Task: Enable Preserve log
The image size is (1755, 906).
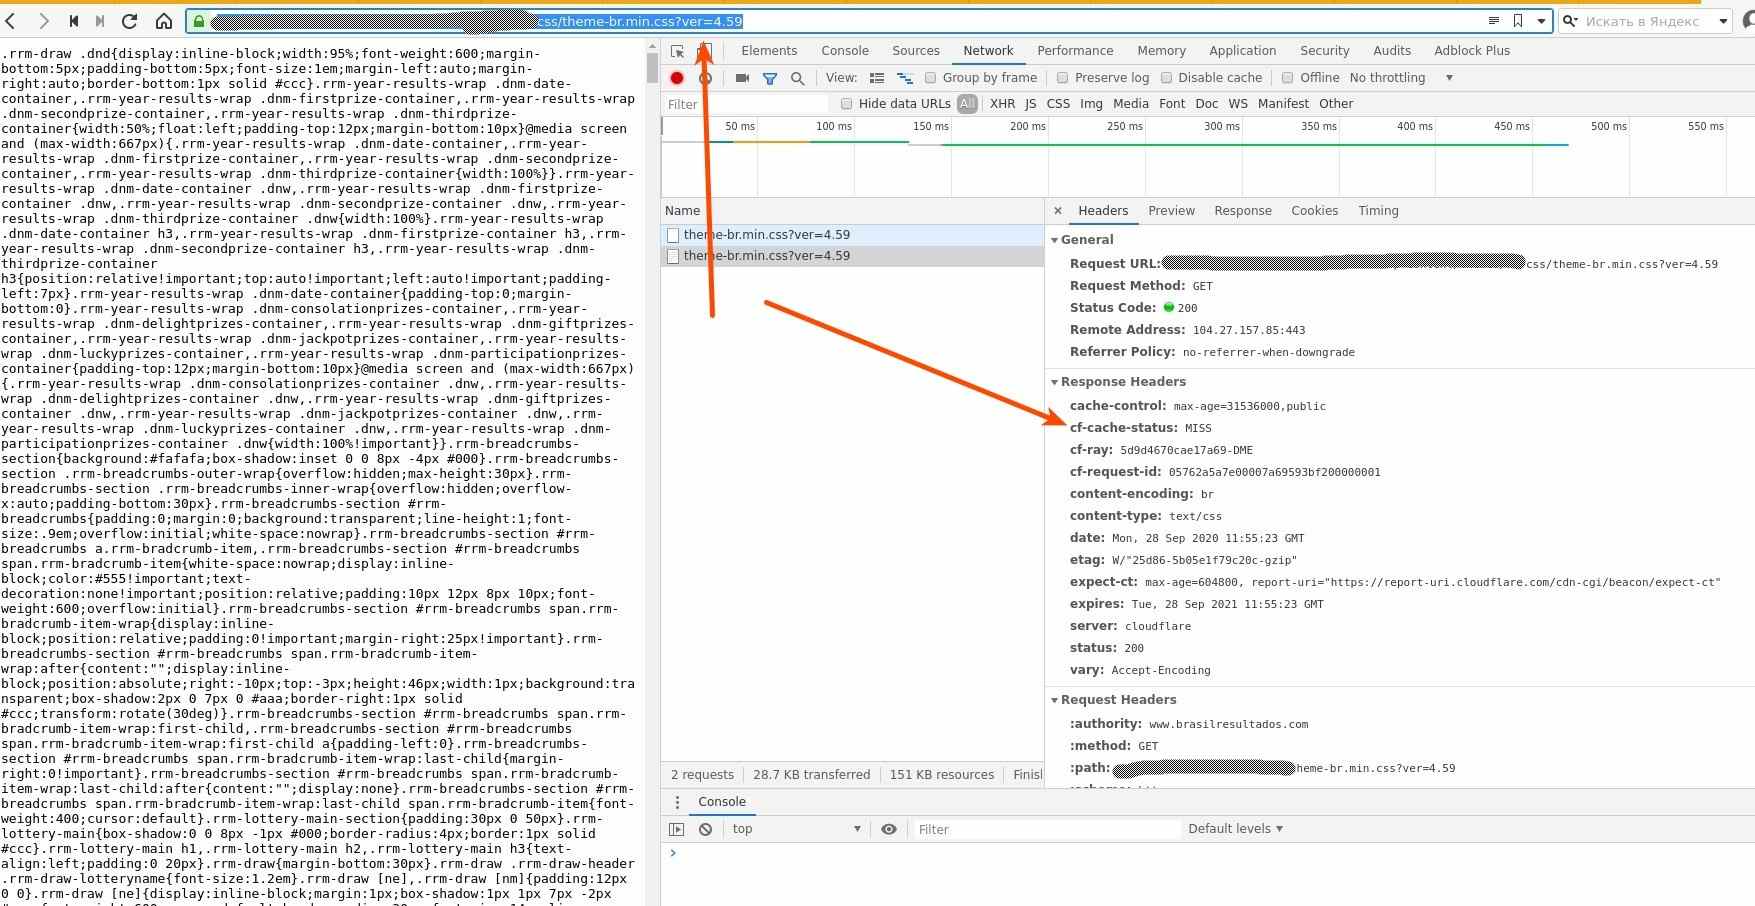Action: tap(1062, 78)
